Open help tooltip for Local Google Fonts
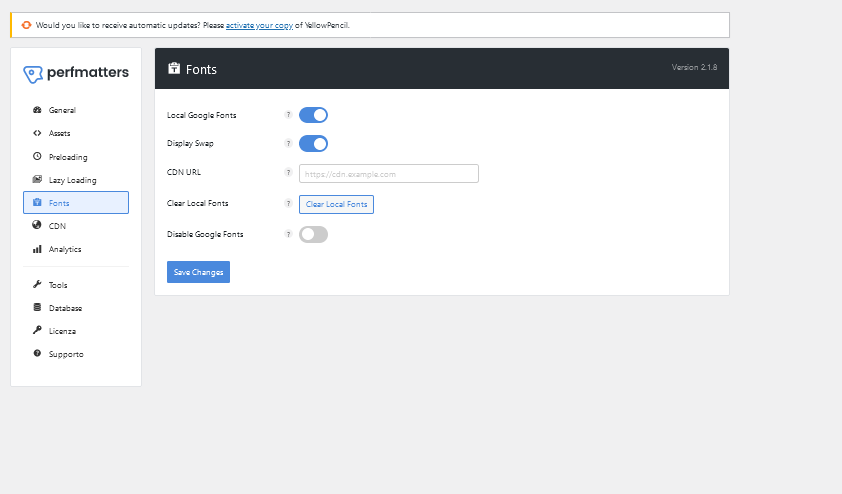Screen dimensions: 842x494 coord(288,115)
